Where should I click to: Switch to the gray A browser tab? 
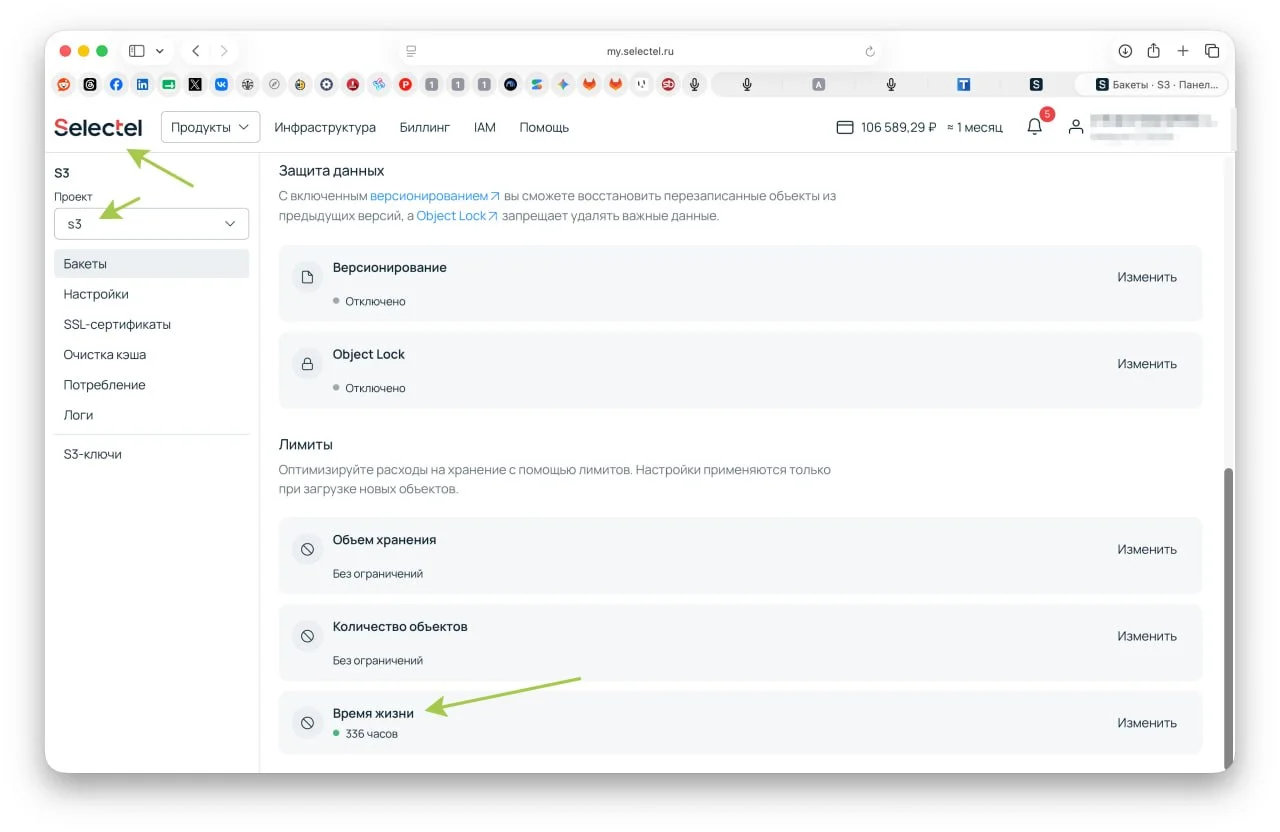click(x=819, y=85)
